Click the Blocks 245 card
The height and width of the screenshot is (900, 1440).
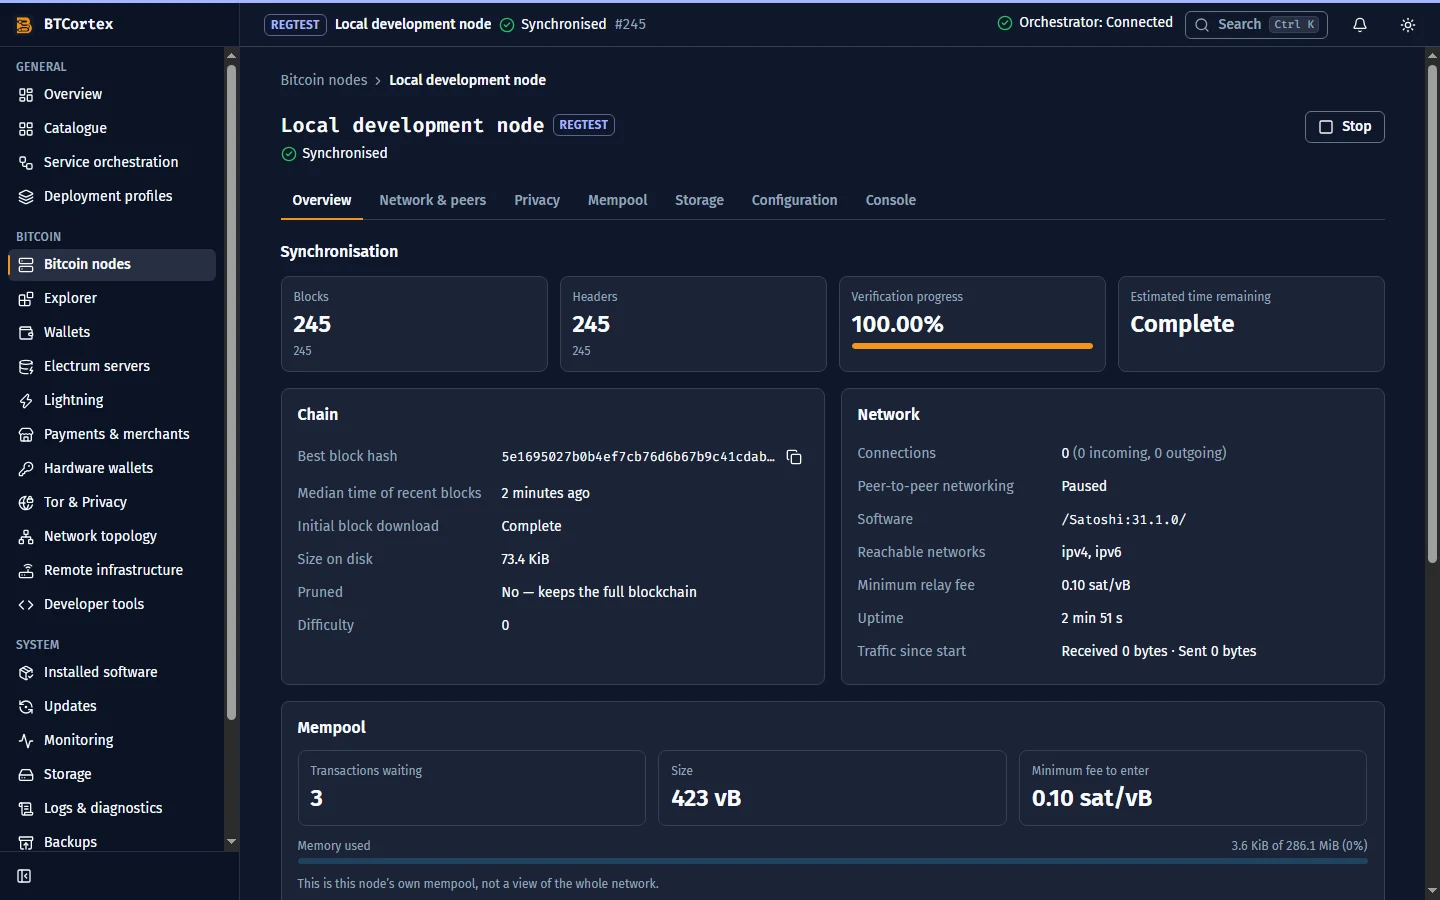pyautogui.click(x=414, y=324)
